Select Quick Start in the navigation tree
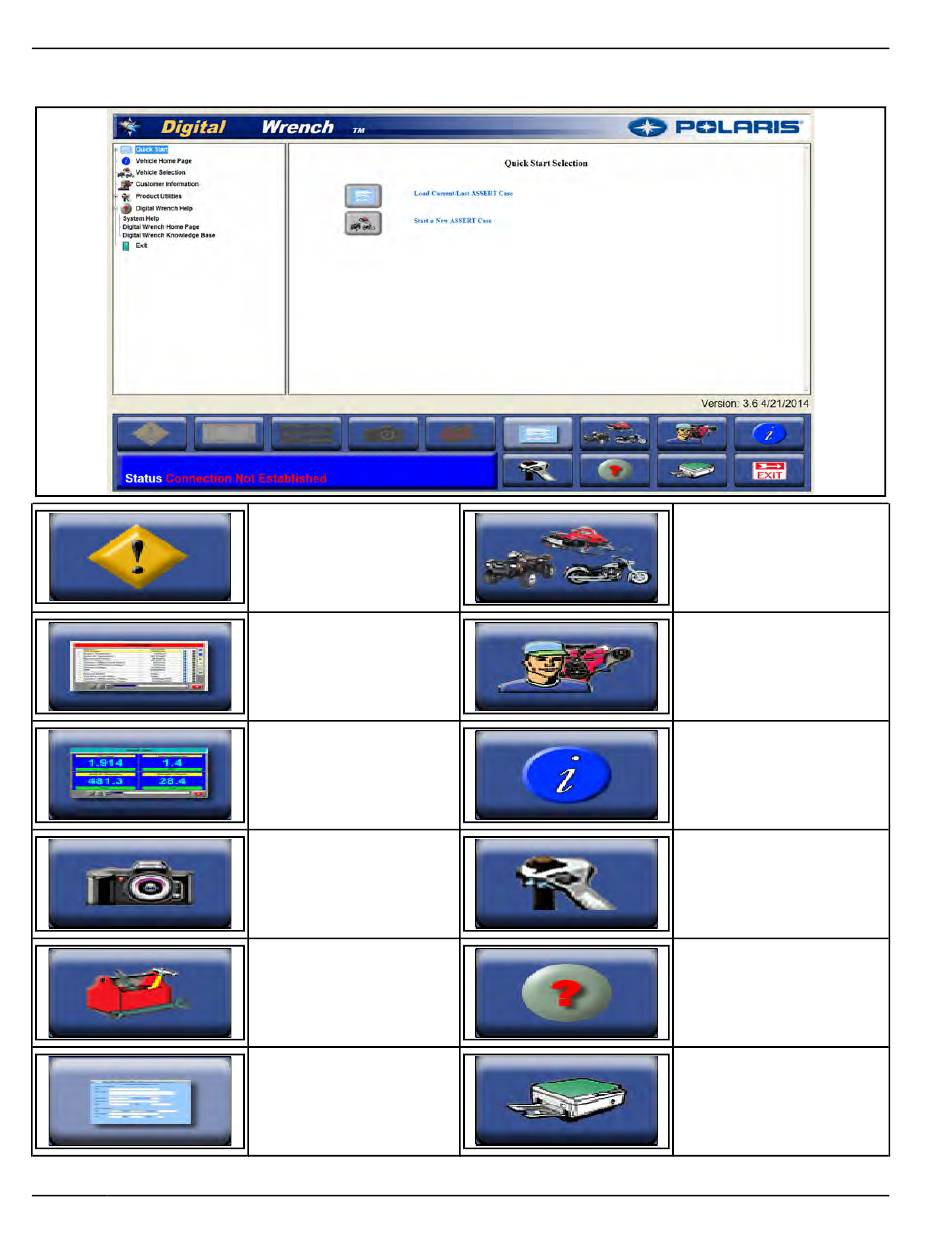Viewport: 950px width, 1249px height. (x=151, y=149)
